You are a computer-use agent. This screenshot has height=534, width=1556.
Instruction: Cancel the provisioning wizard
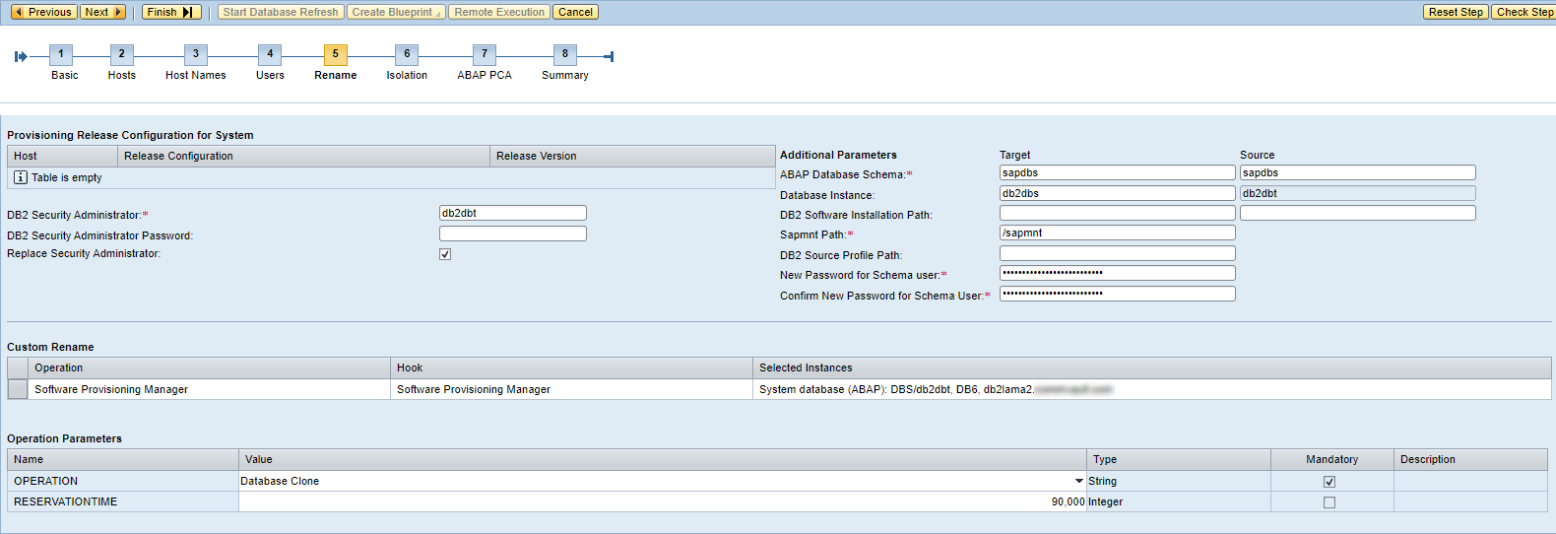pos(575,12)
